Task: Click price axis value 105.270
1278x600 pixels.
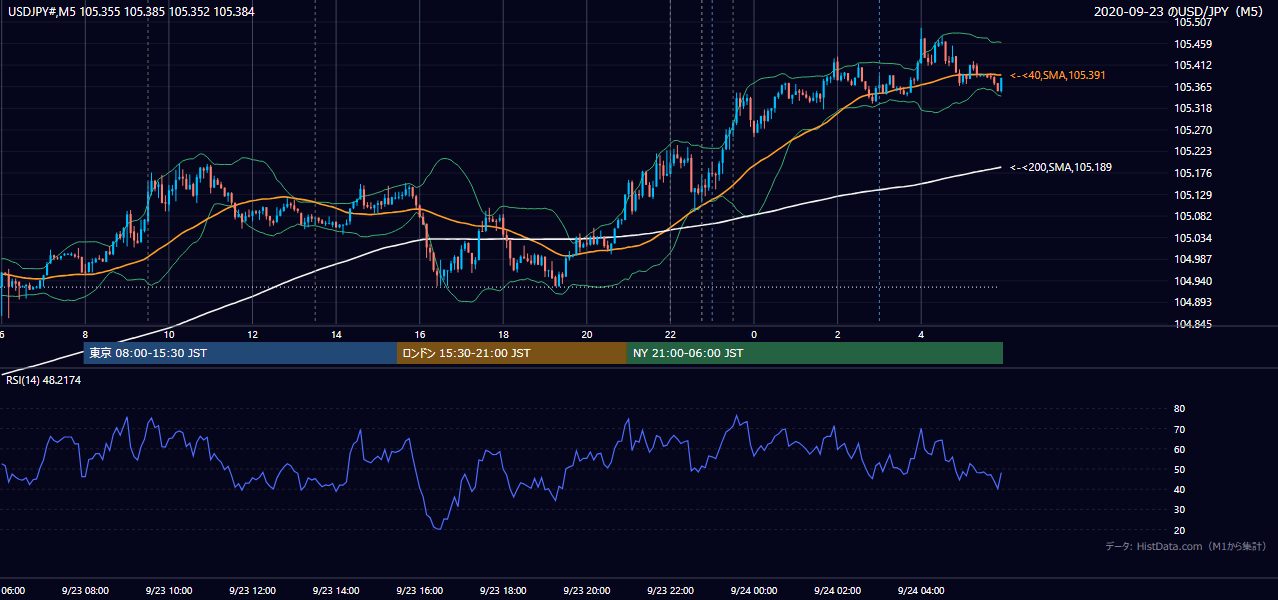Action: [x=1193, y=130]
